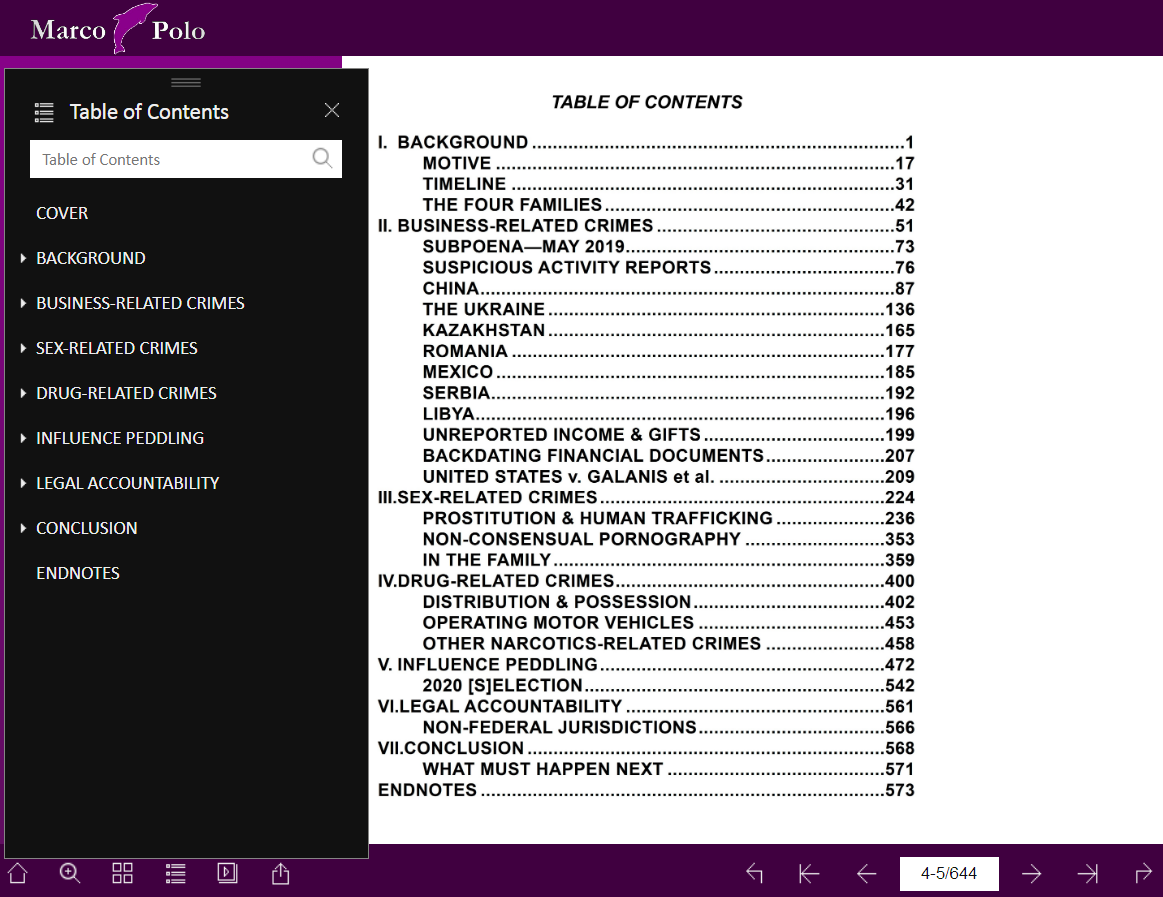
Task: Click the share icon
Action: pos(280,873)
